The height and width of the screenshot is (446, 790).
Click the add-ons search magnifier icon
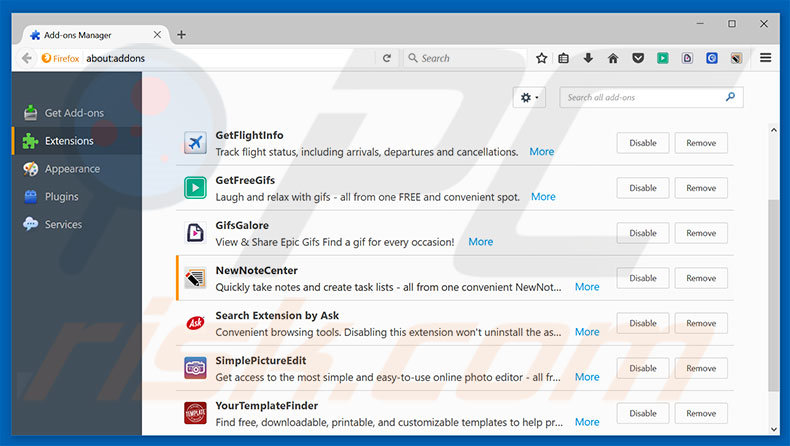pos(731,97)
